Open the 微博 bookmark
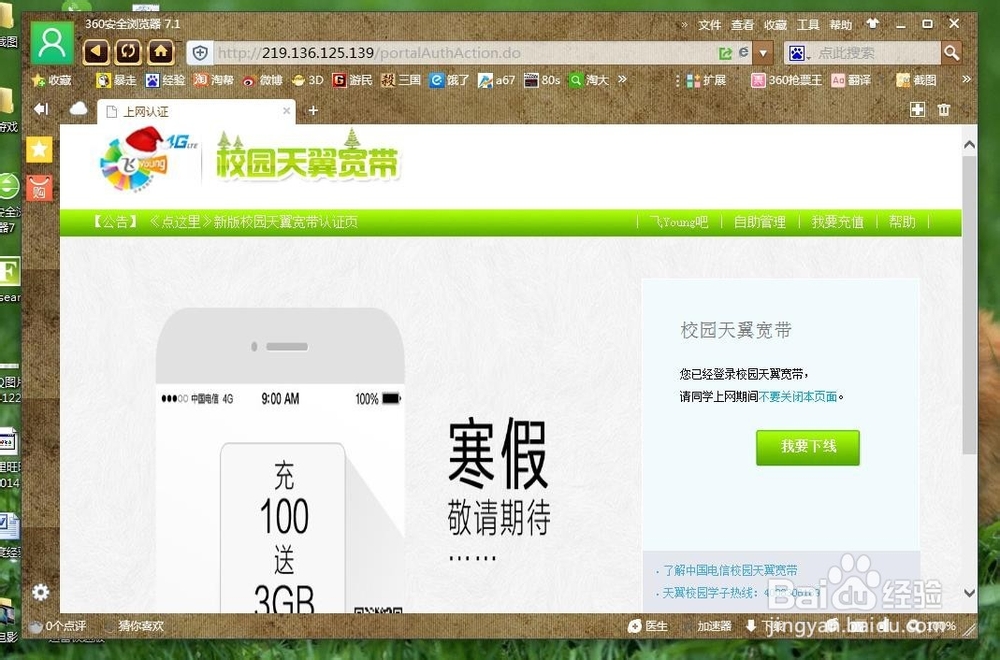Image resolution: width=1000 pixels, height=660 pixels. point(262,80)
